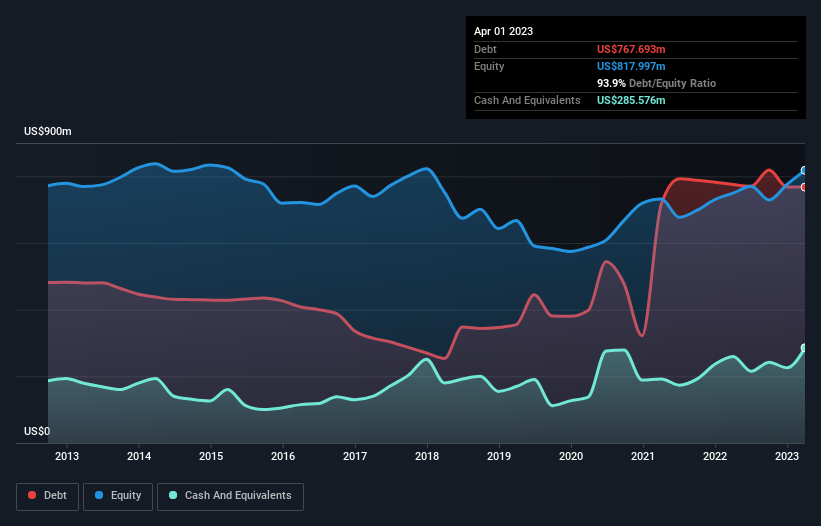Image resolution: width=821 pixels, height=526 pixels.
Task: Click Cash And Equivalents label in tooltip
Action: click(x=527, y=100)
